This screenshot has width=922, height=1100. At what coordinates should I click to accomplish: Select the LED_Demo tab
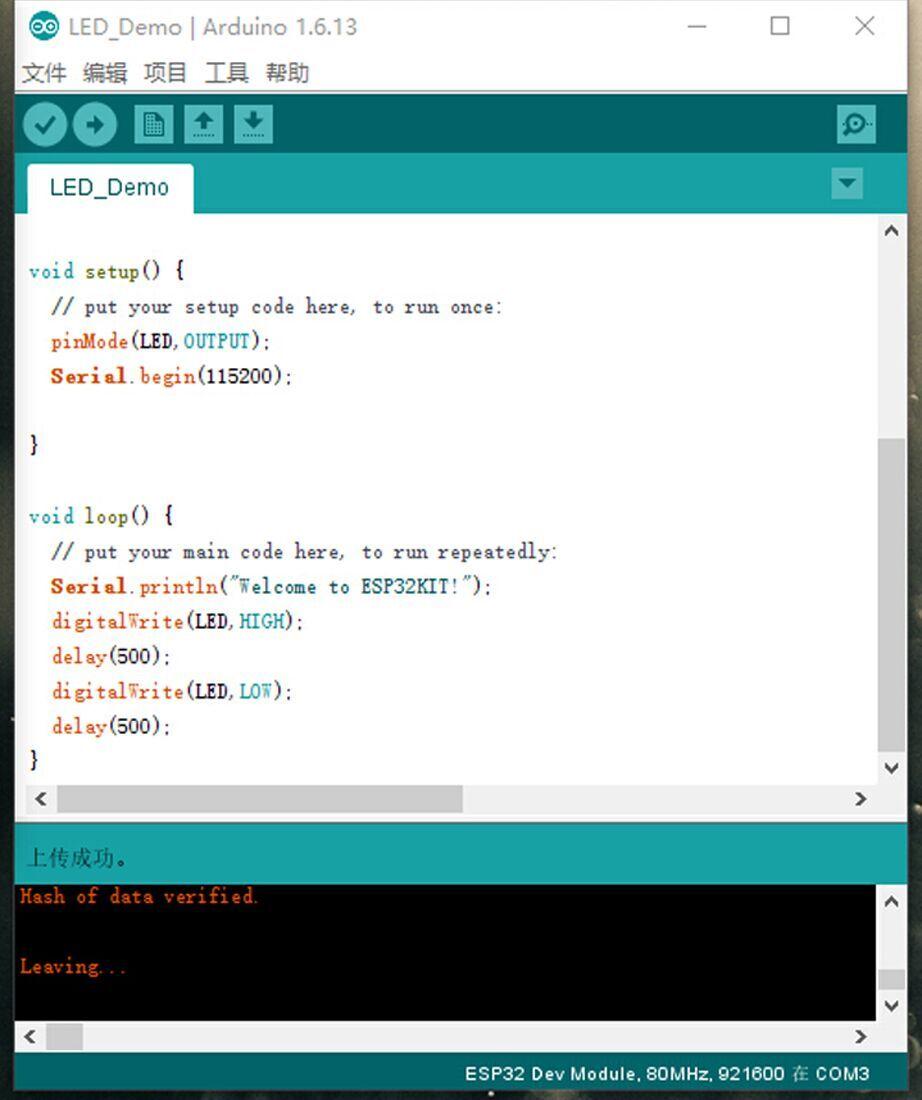[109, 188]
